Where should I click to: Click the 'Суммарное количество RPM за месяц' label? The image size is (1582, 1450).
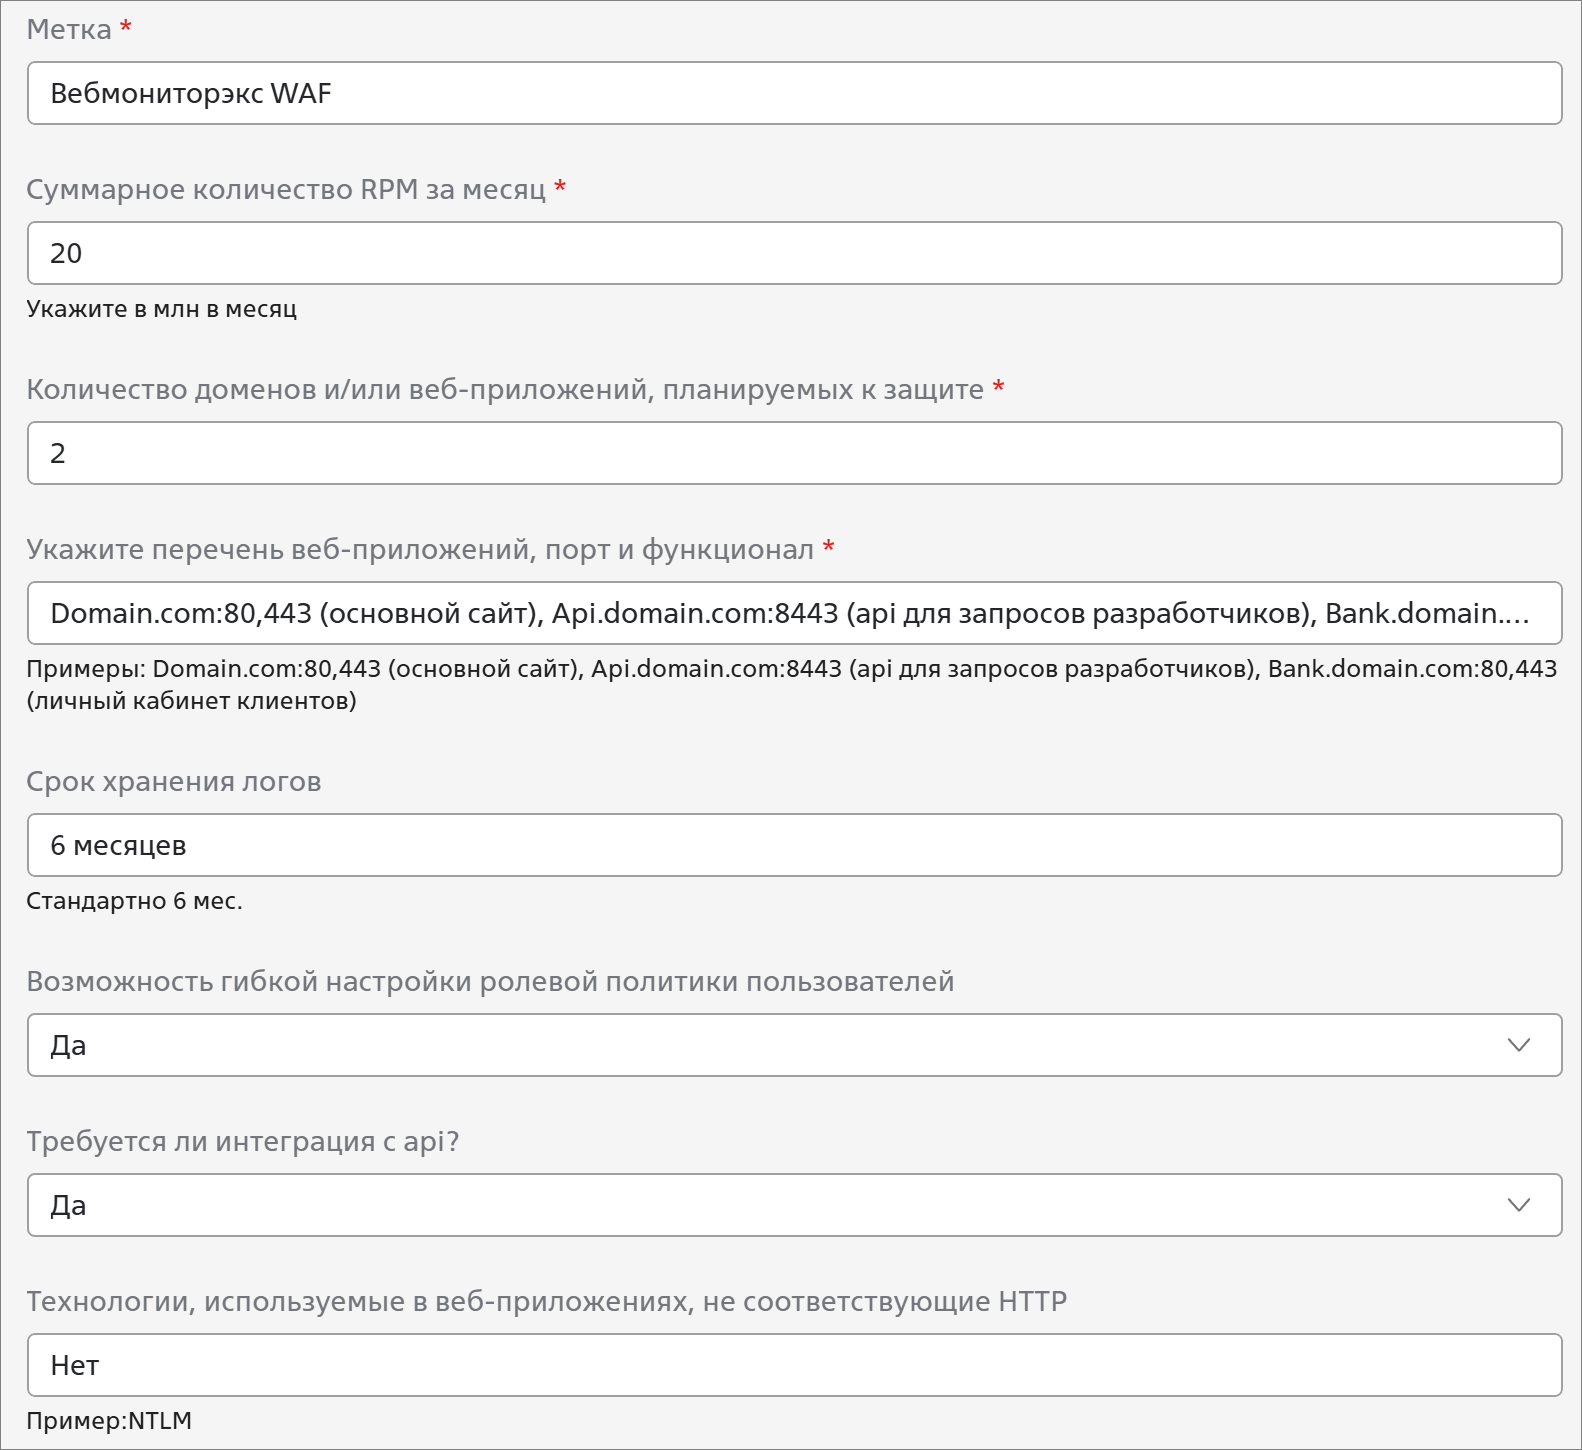click(x=286, y=190)
